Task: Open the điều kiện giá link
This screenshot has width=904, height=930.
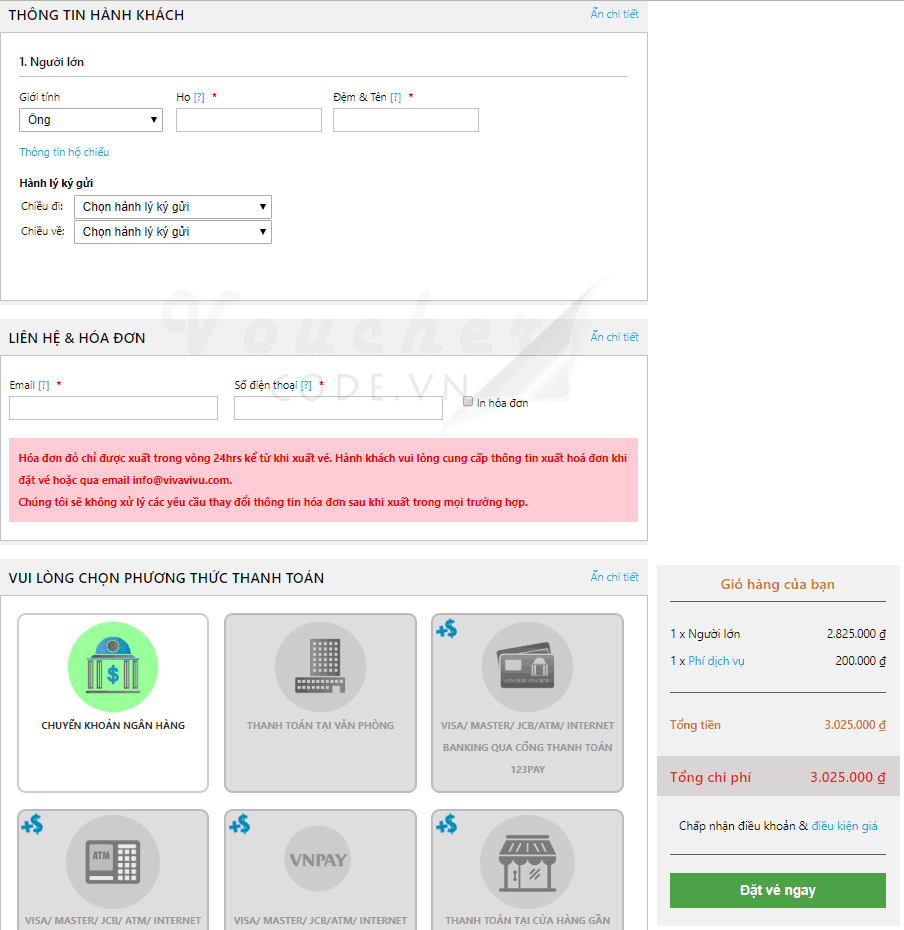Action: click(844, 826)
